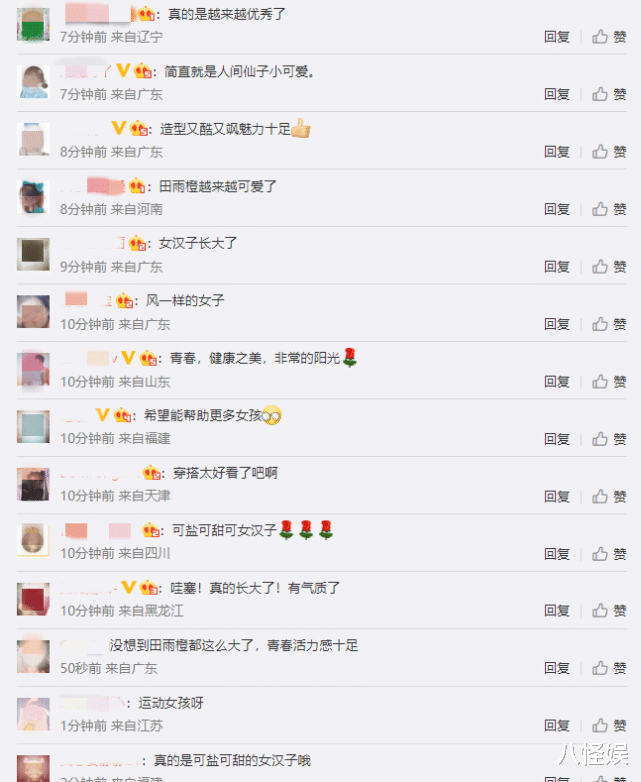Click 赞 text on 哇塞！真的长大了 comment
The height and width of the screenshot is (782, 641).
(x=620, y=611)
